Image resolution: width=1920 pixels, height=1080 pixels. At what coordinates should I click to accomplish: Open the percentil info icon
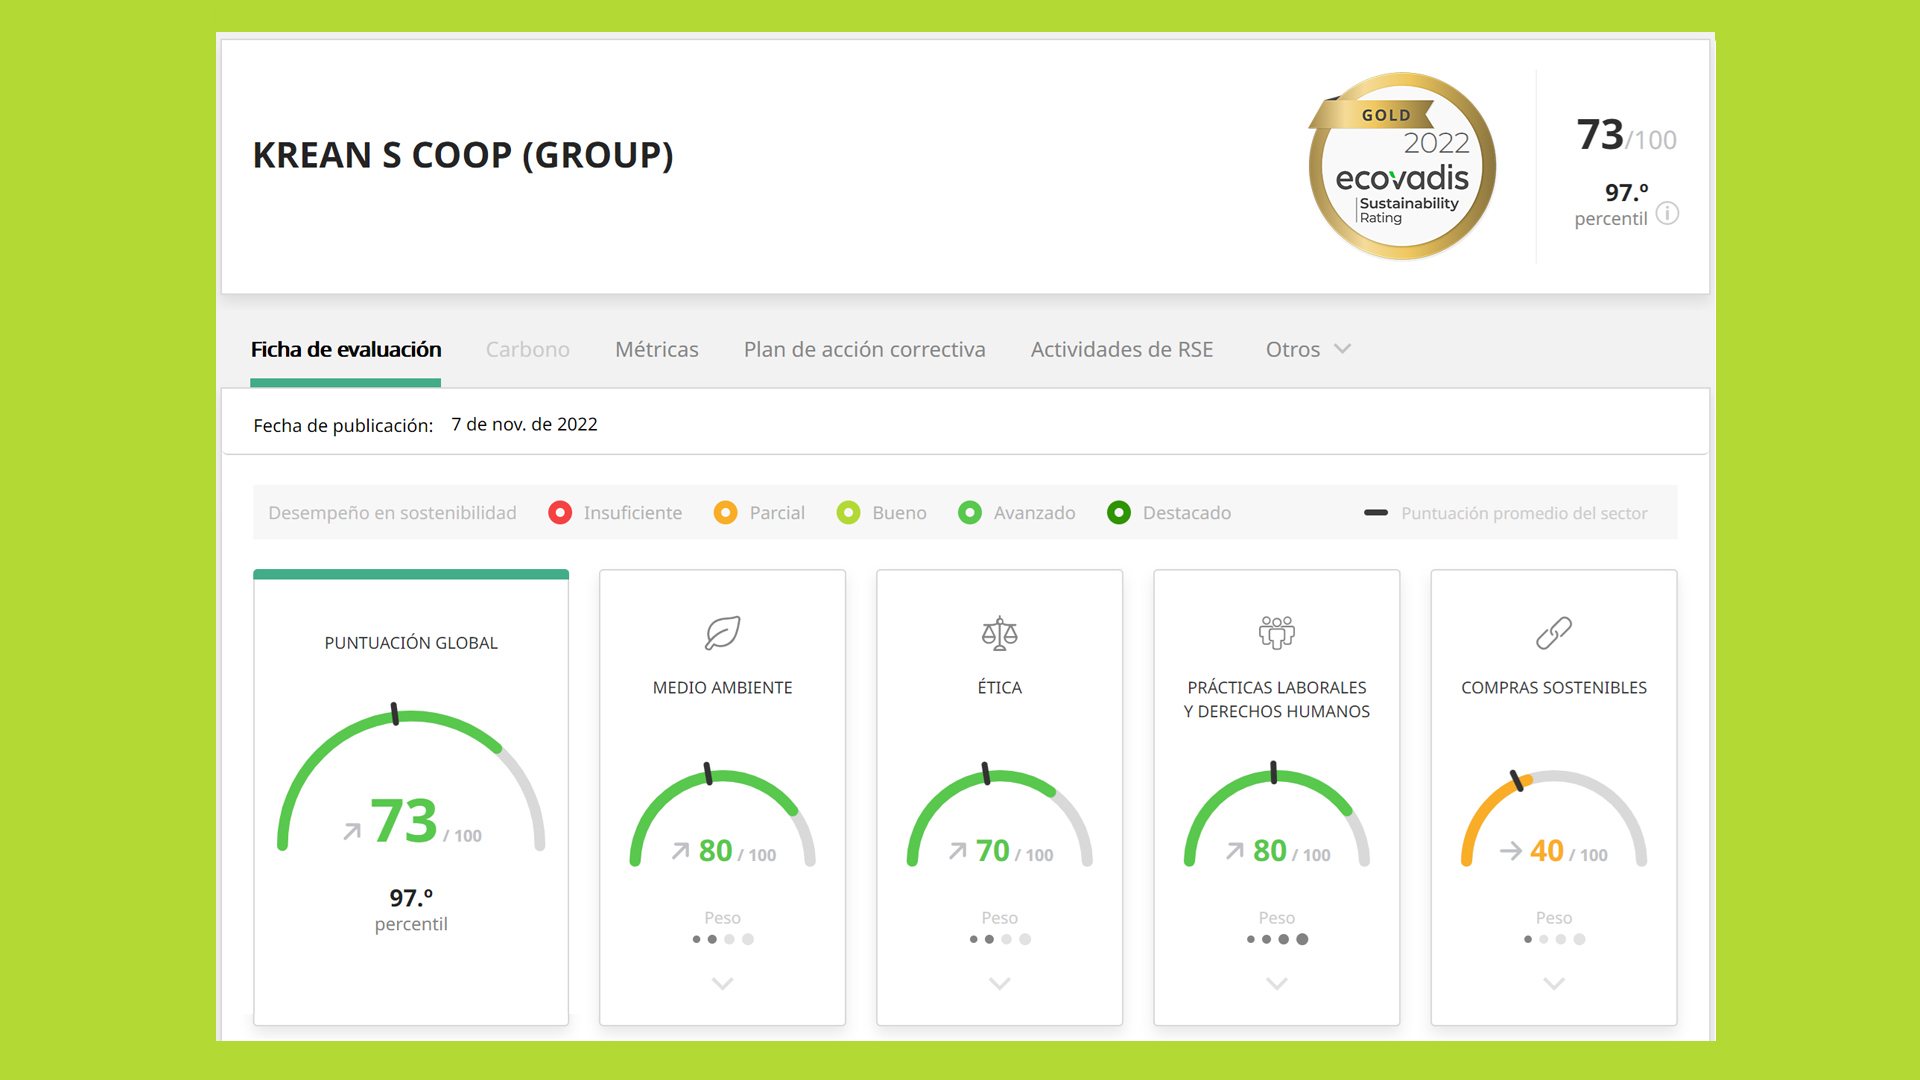[1667, 213]
